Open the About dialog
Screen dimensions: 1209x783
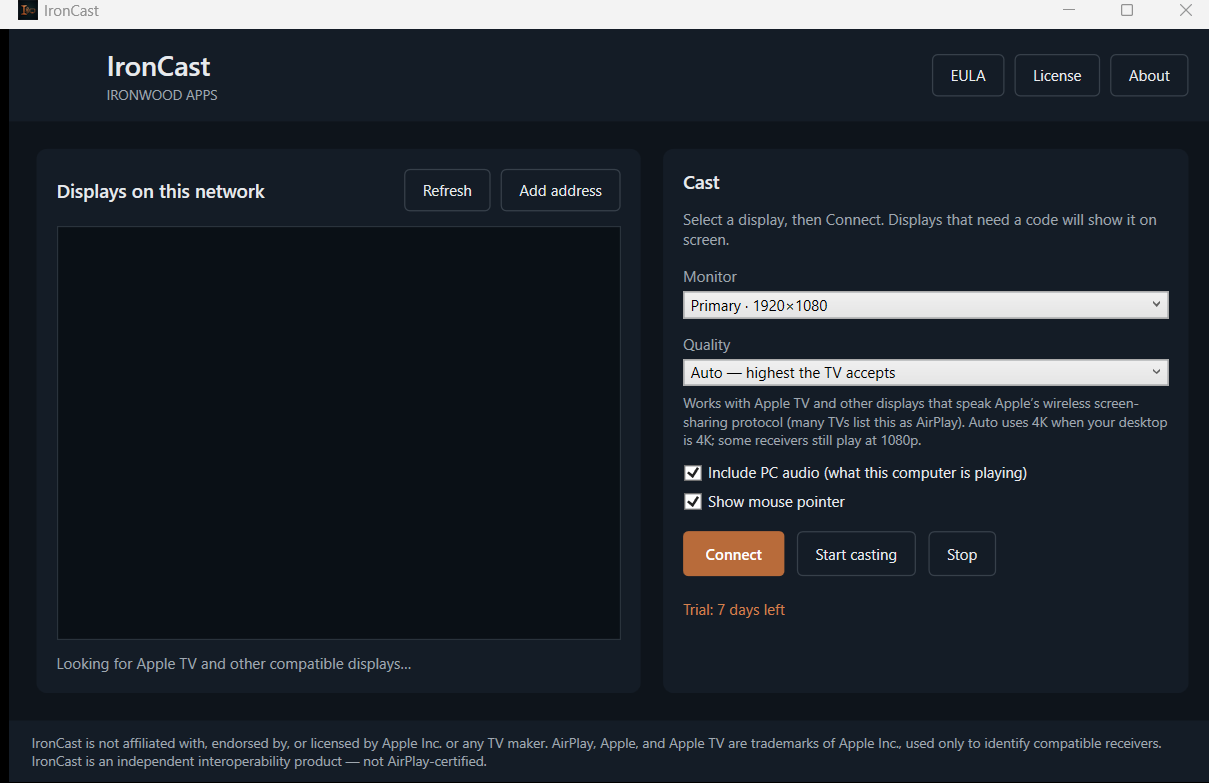click(x=1149, y=75)
